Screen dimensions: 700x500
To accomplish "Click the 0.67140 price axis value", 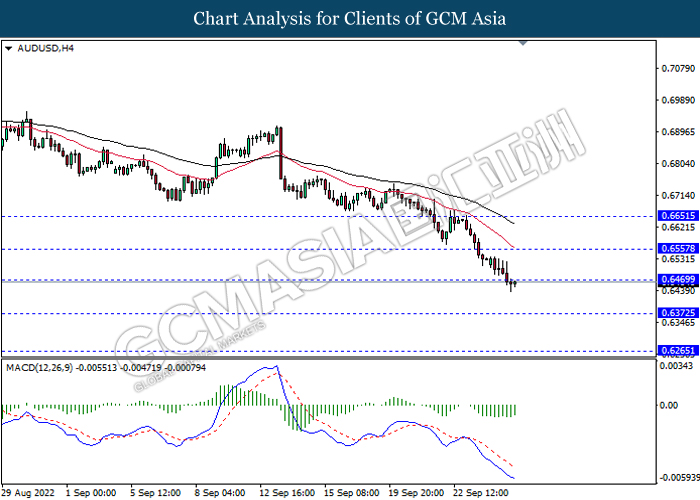I will click(678, 196).
